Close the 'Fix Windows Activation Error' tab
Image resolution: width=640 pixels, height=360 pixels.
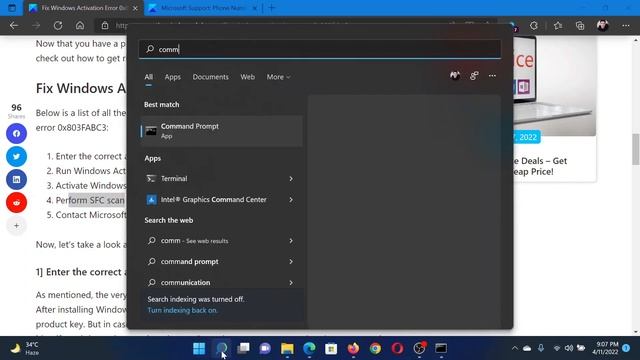(135, 8)
